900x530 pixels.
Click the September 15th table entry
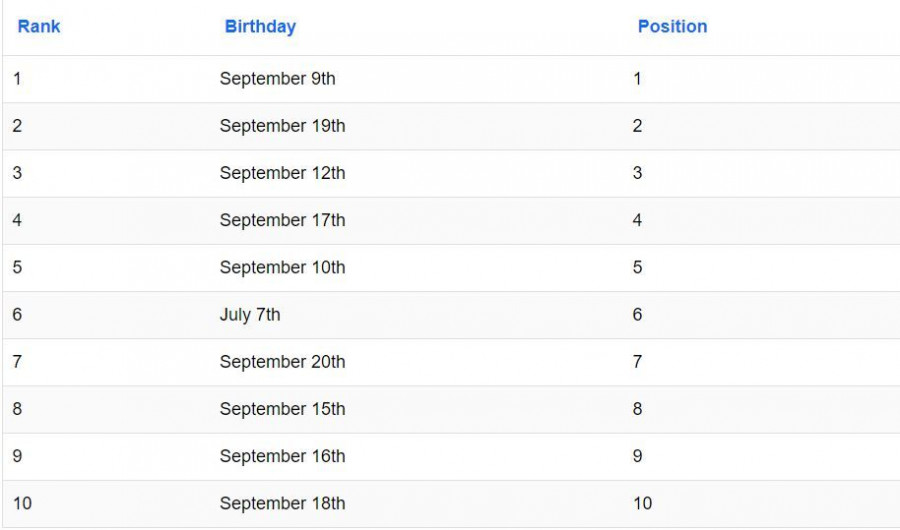point(282,409)
